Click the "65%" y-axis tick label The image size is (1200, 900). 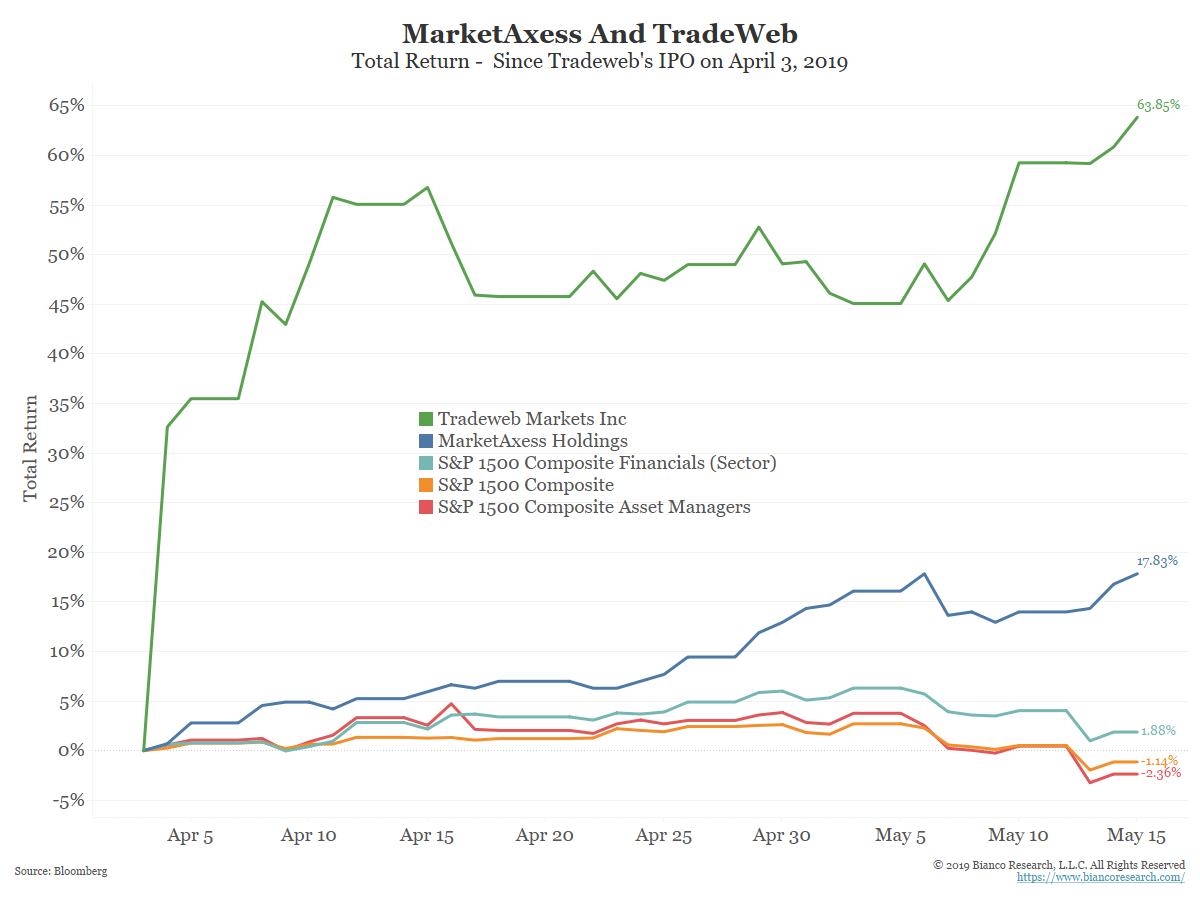[67, 105]
